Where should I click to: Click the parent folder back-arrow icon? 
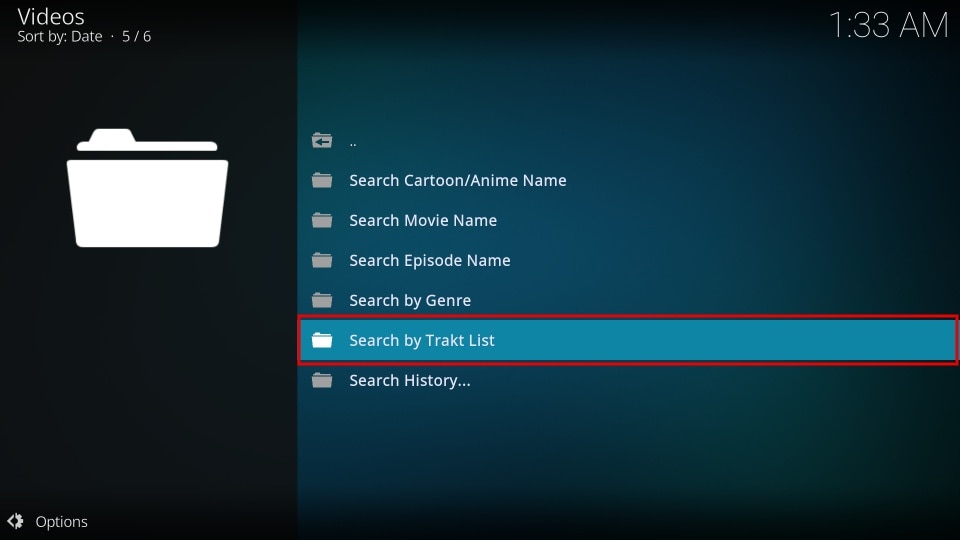[x=321, y=141]
